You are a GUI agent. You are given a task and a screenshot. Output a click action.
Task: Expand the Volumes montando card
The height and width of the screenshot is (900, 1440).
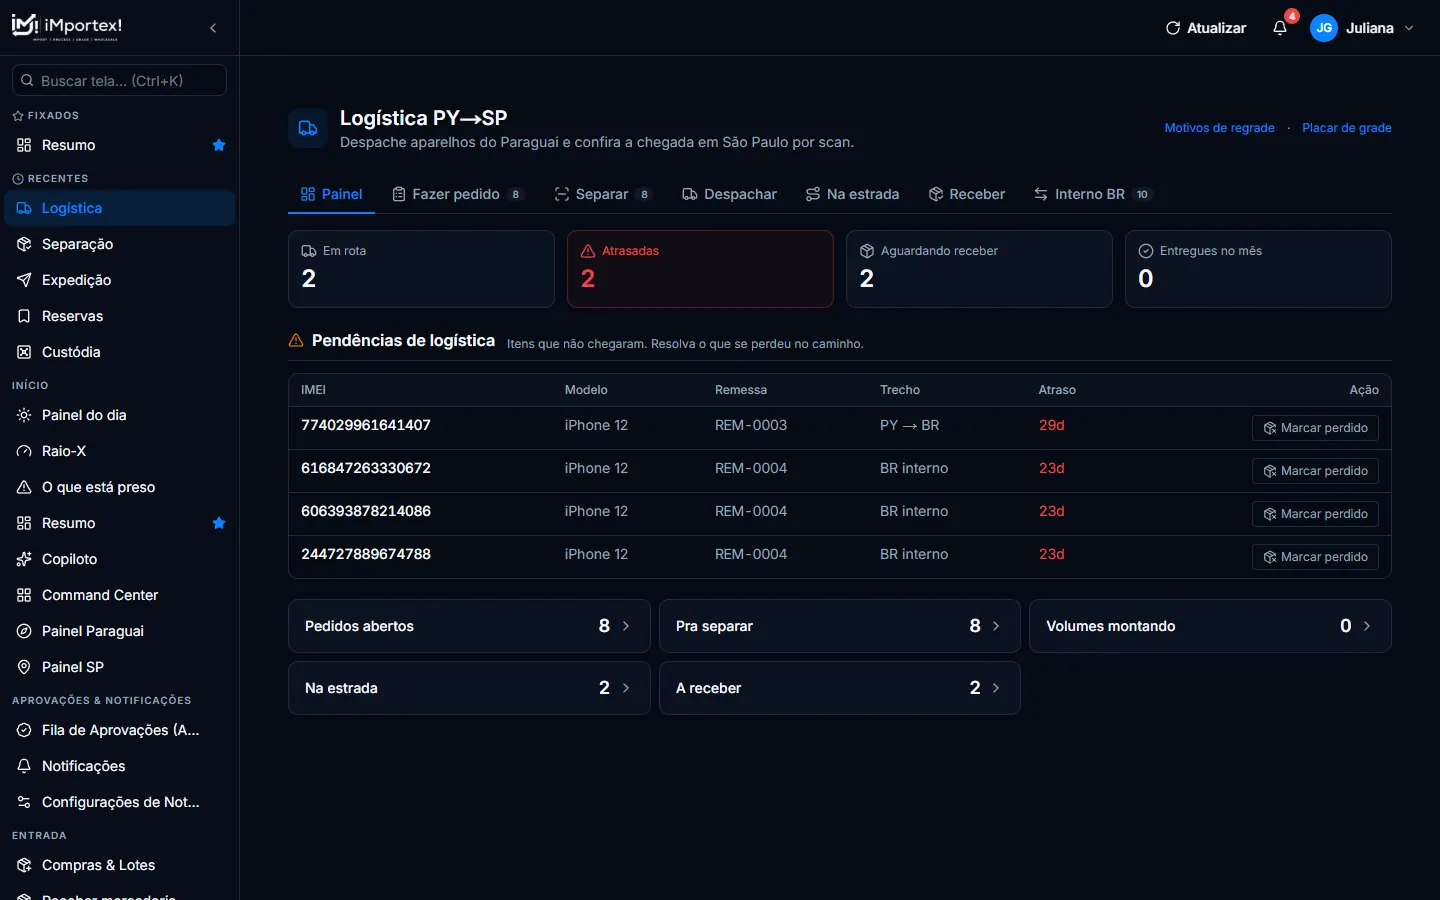point(1210,626)
